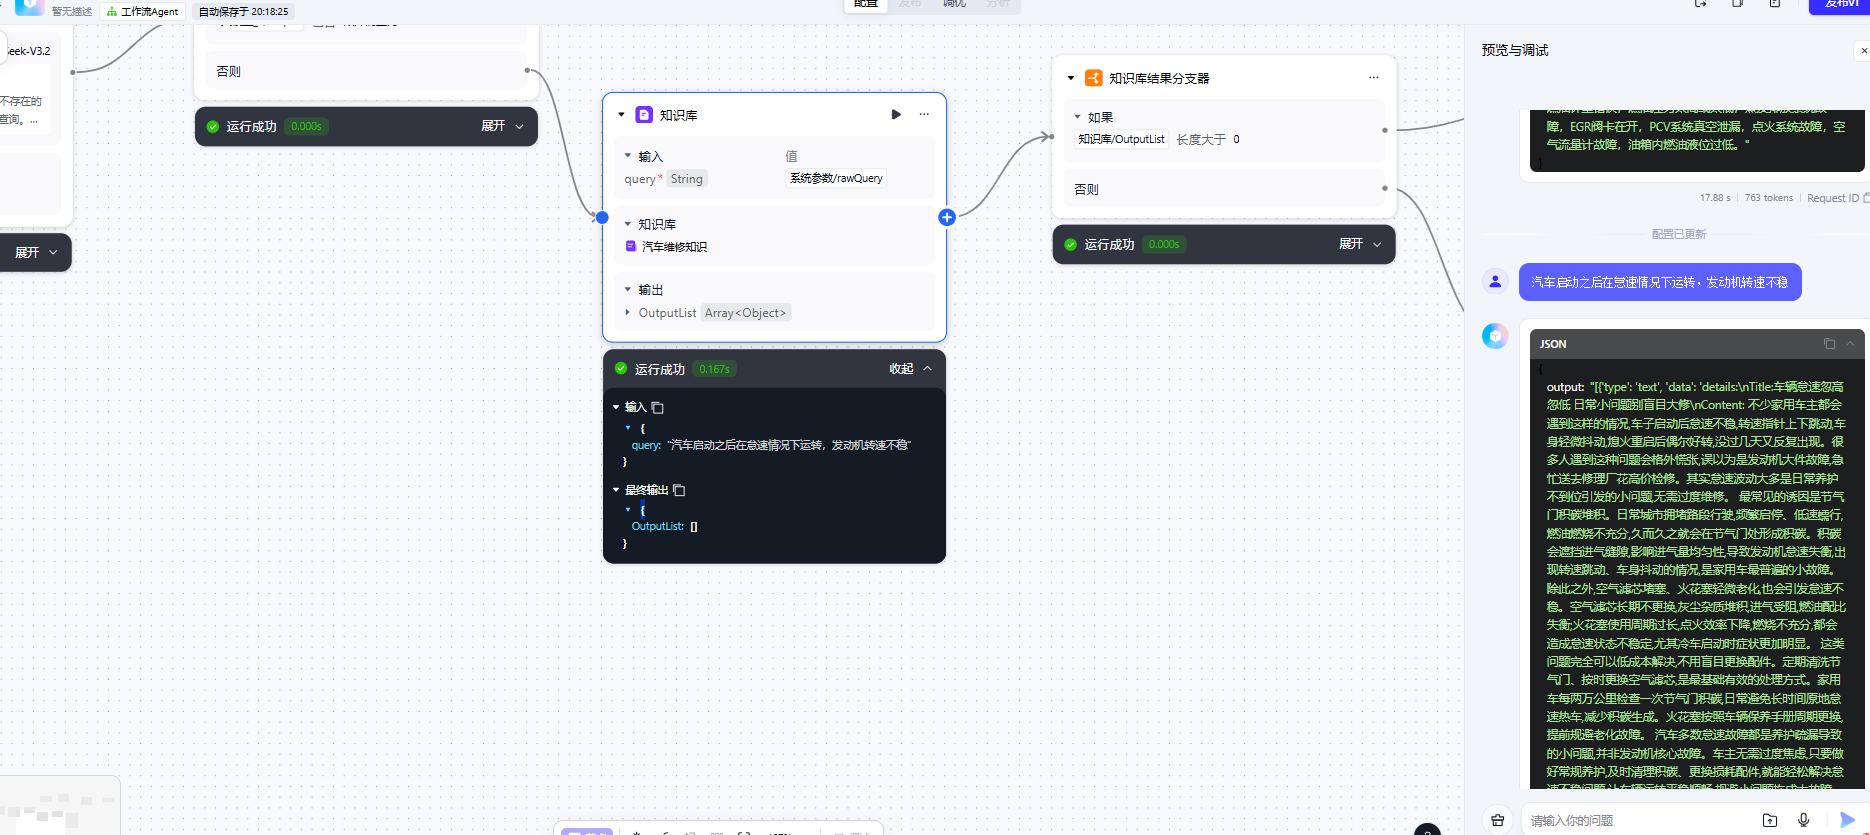Image resolution: width=1870 pixels, height=835 pixels.
Task: Expand the leftmost cut-off node 展开 dropdown
Action: point(36,253)
